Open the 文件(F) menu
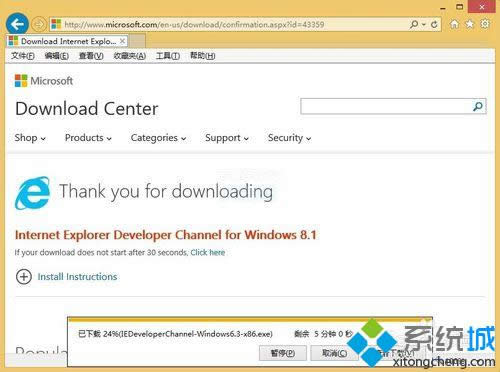Screen dimensions: 500x372 (23, 56)
